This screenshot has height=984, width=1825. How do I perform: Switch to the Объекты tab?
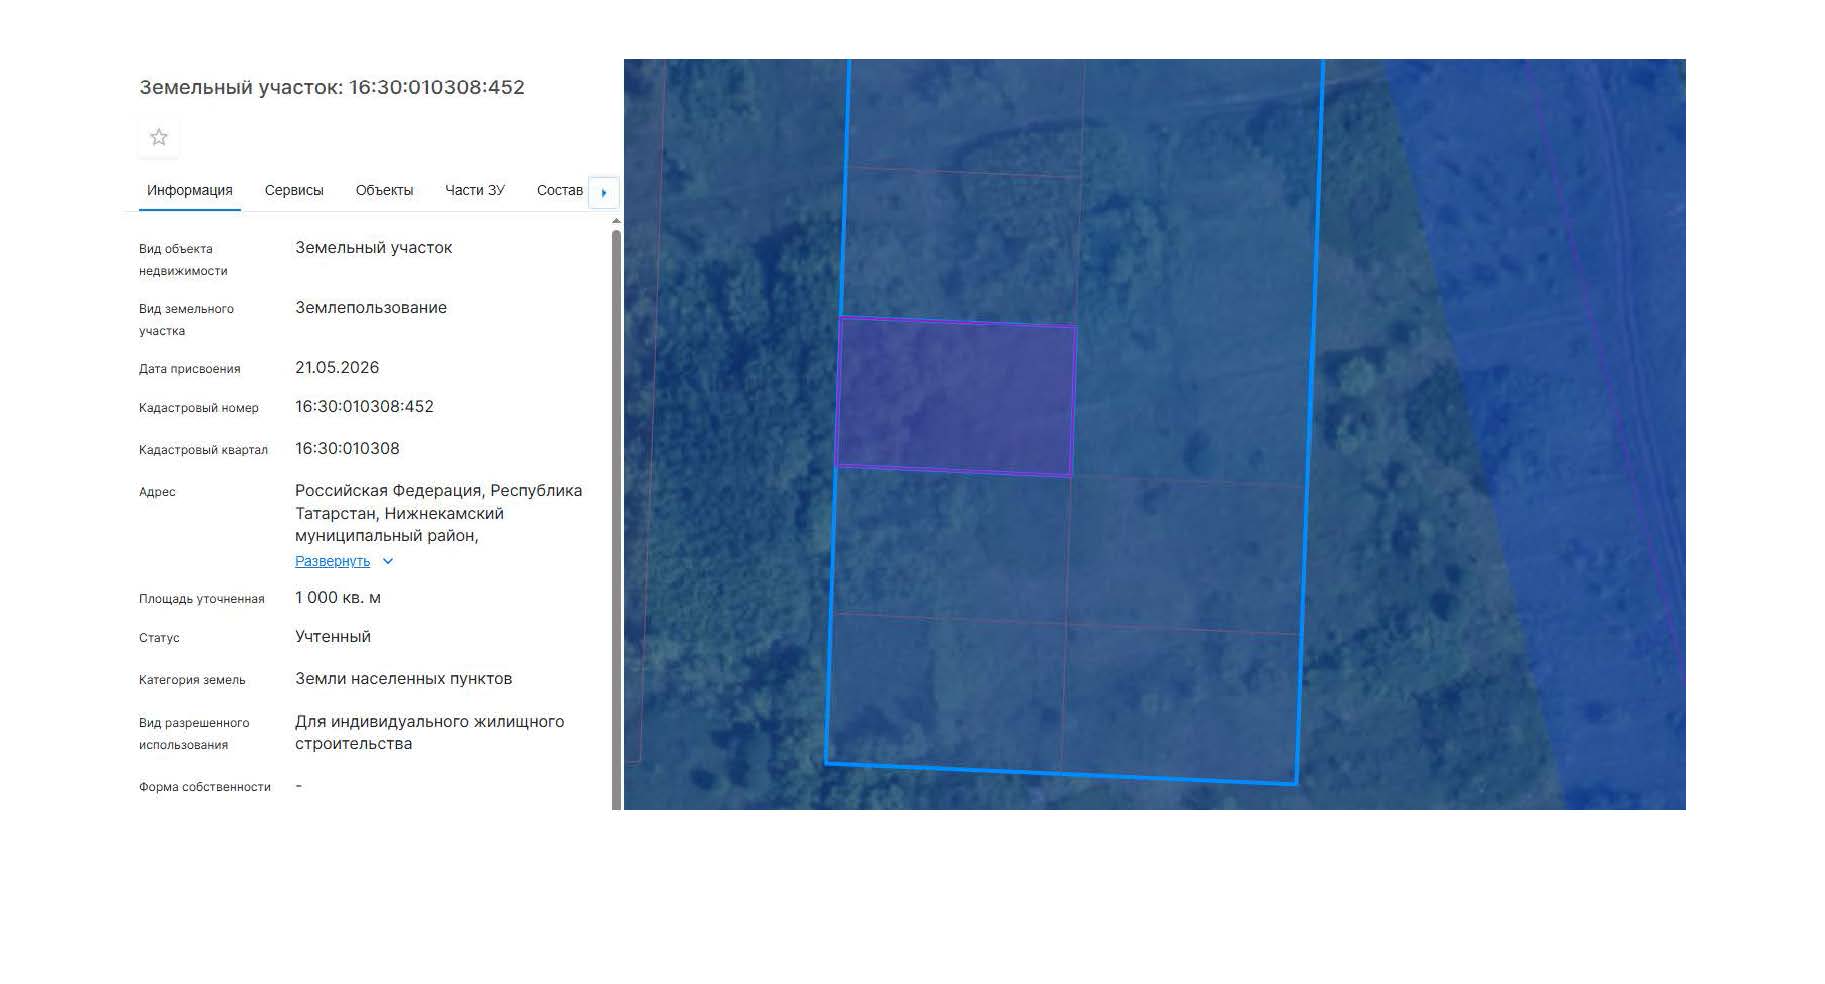pyautogui.click(x=384, y=190)
